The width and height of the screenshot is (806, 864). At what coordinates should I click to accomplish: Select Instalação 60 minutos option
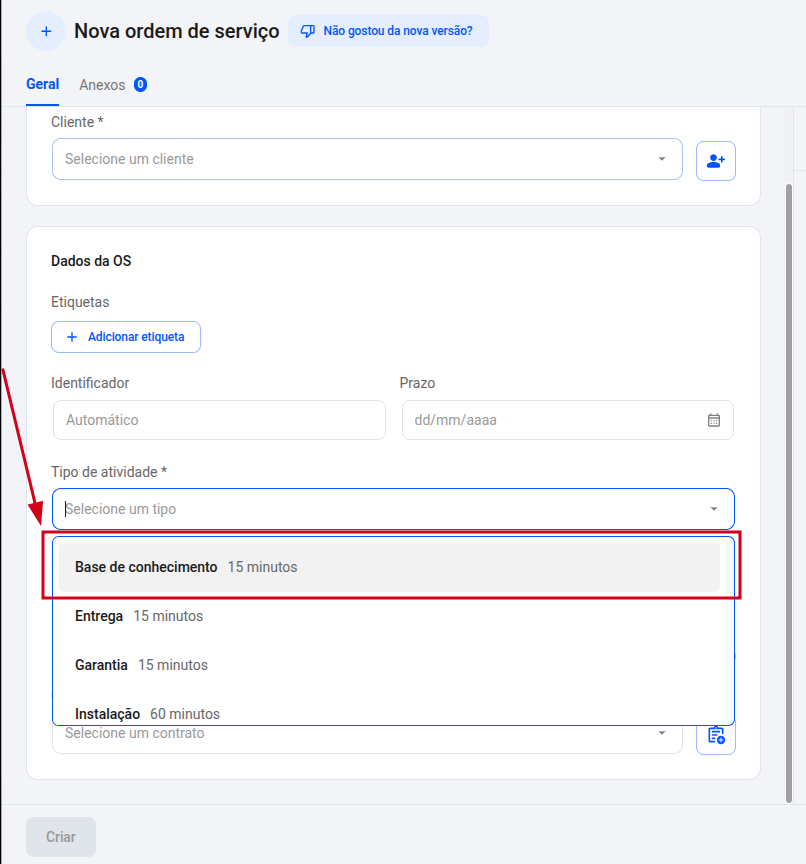point(147,713)
